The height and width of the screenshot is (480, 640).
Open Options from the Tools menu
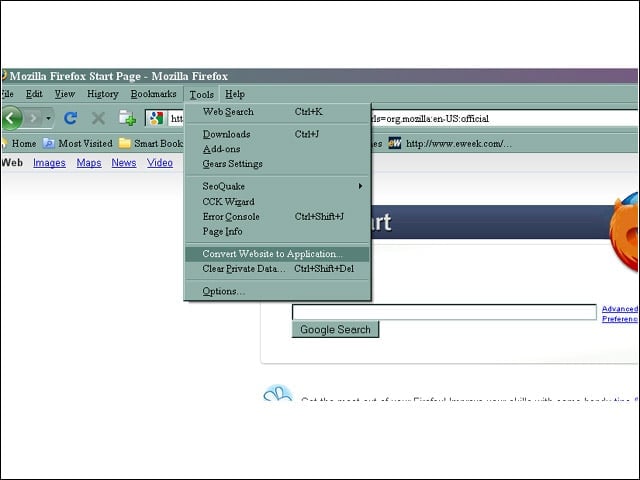tap(278, 291)
